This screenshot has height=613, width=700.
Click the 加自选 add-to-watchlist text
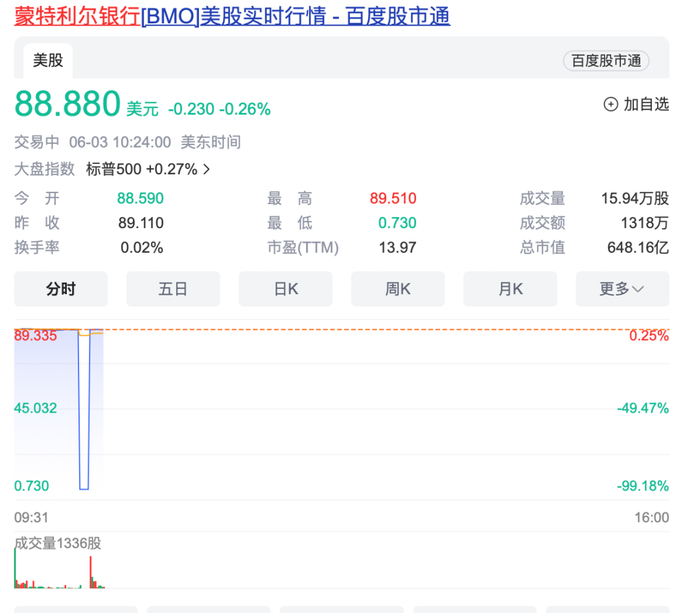tap(646, 104)
